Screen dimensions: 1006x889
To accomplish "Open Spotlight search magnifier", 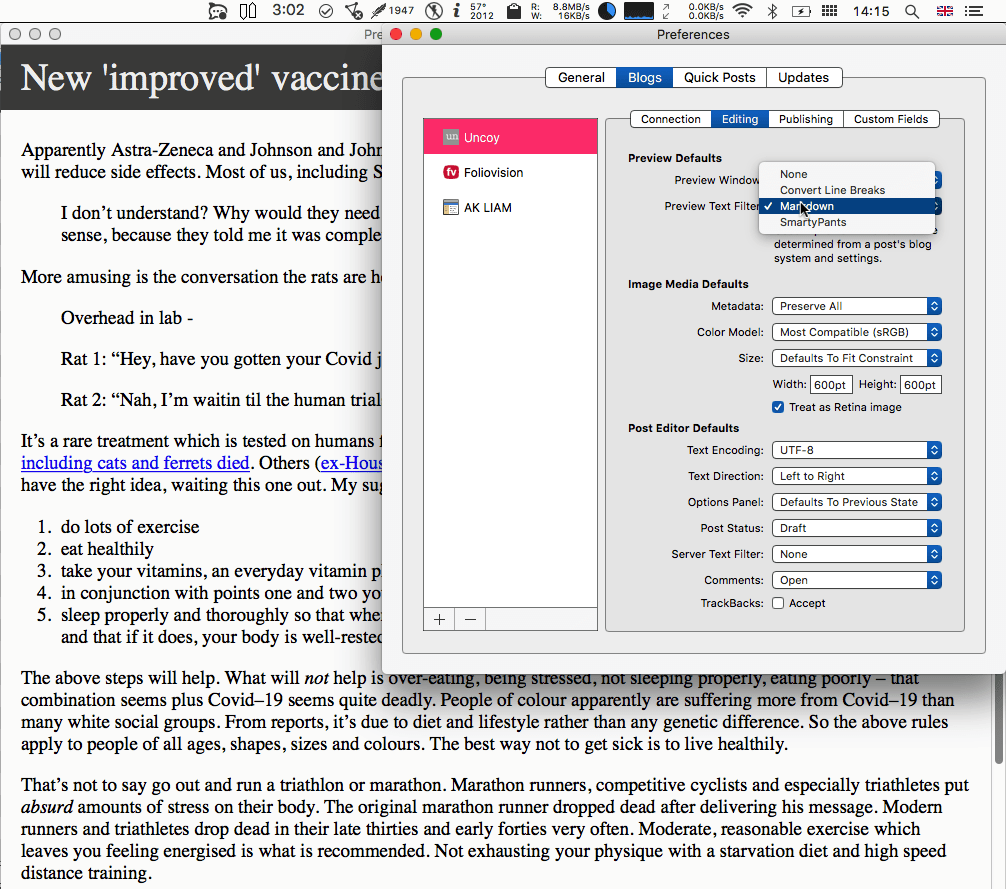I will click(912, 11).
